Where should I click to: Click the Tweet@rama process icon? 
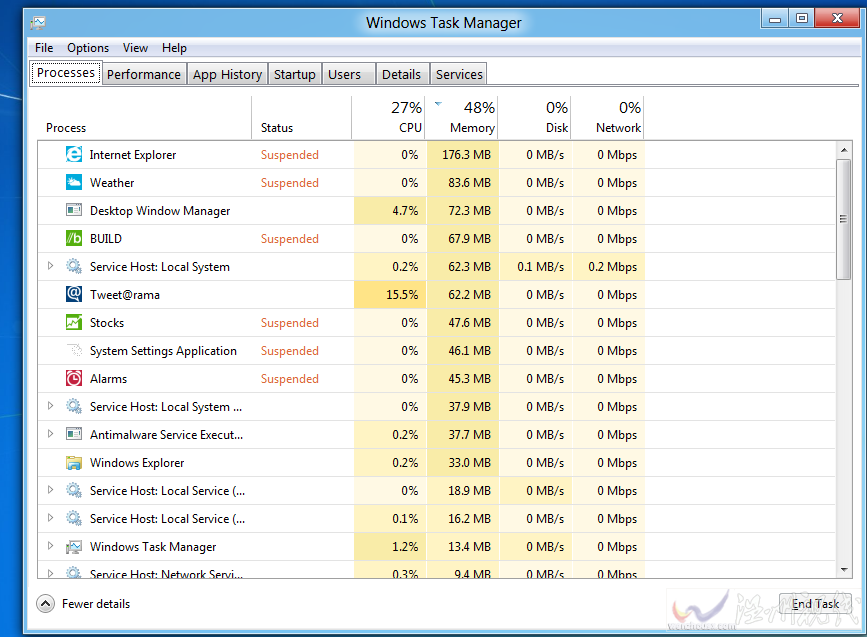[74, 294]
